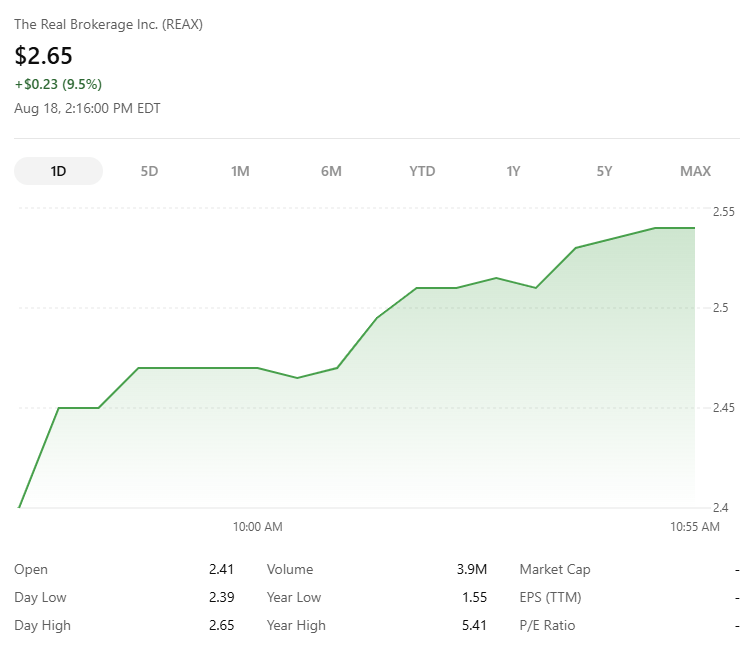Click The Real Brokerage Inc. (REAX) title
Image resolution: width=750 pixels, height=649 pixels.
pyautogui.click(x=109, y=24)
